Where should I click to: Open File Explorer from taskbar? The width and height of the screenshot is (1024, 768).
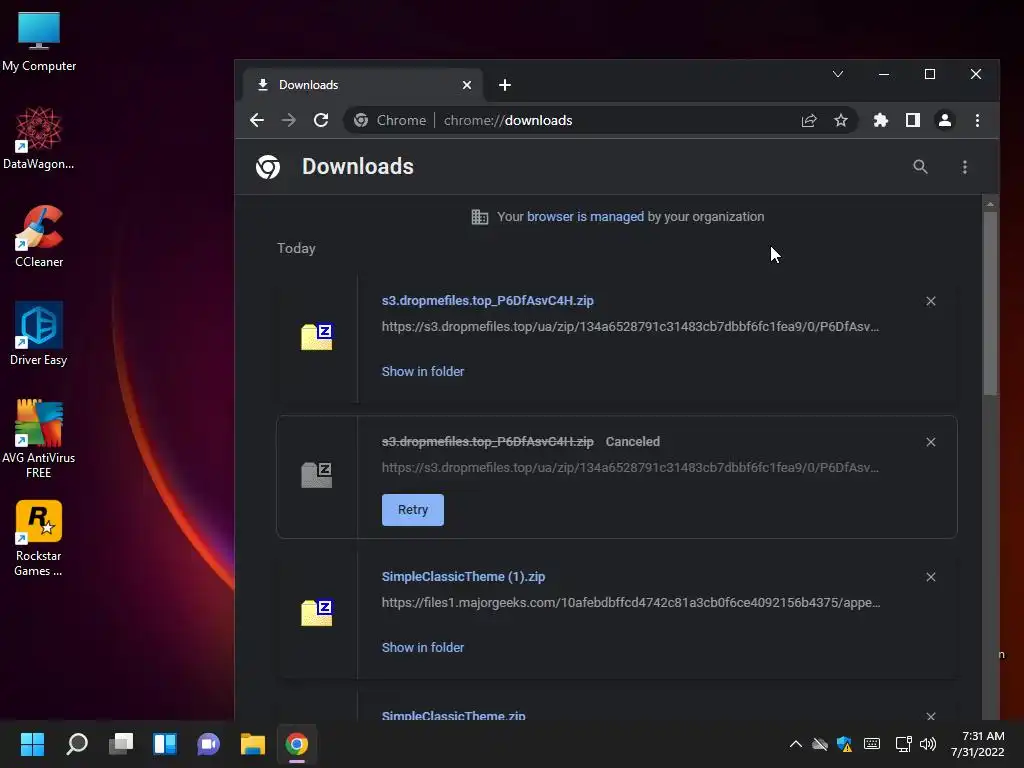[x=253, y=744]
